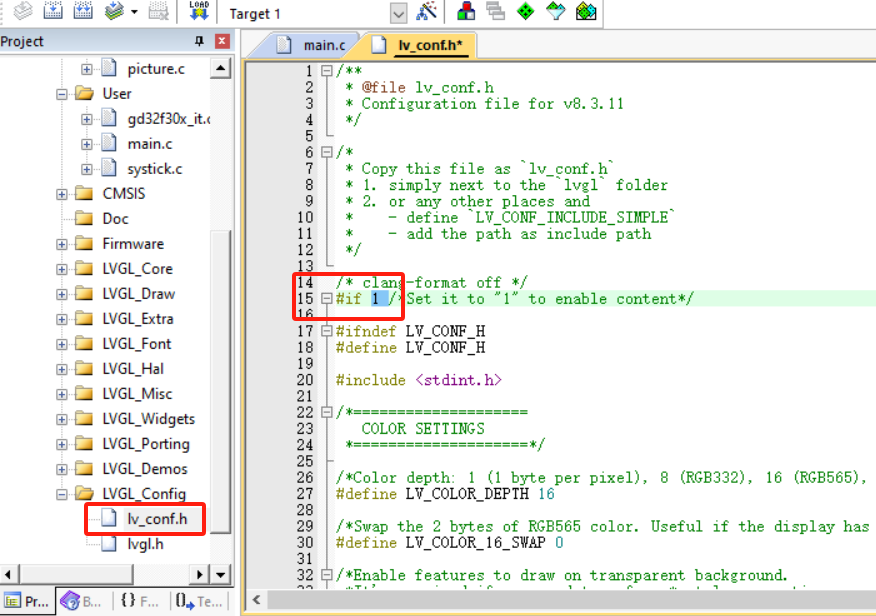Viewport: 876px width, 616px height.
Task: Expand the LVGL_Font folder
Action: coord(61,345)
